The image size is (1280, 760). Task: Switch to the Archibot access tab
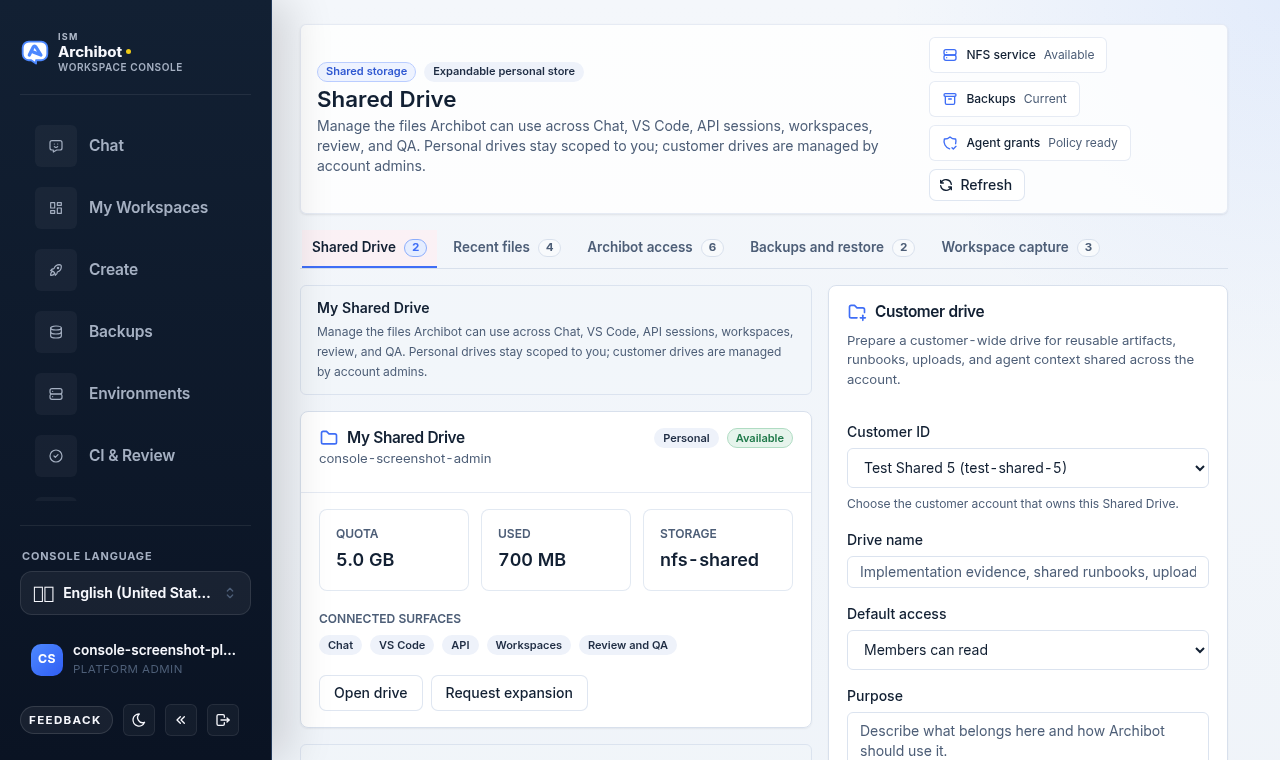tap(655, 247)
